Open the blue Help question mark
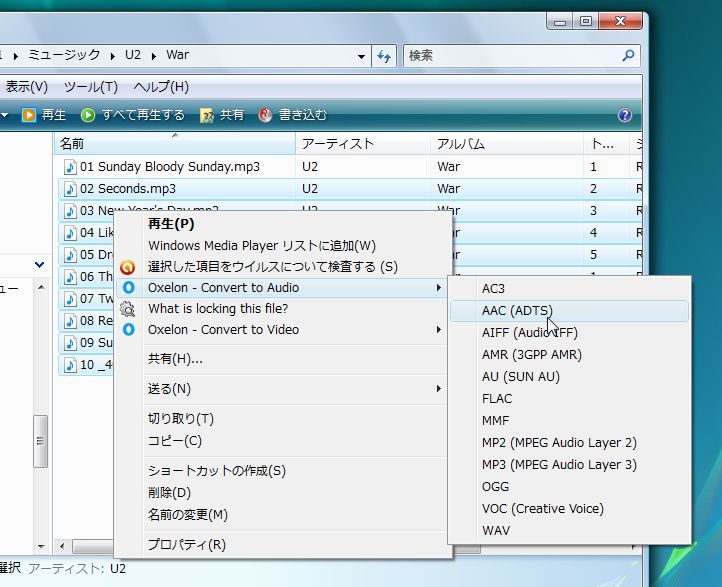Image resolution: width=722 pixels, height=587 pixels. 624,115
